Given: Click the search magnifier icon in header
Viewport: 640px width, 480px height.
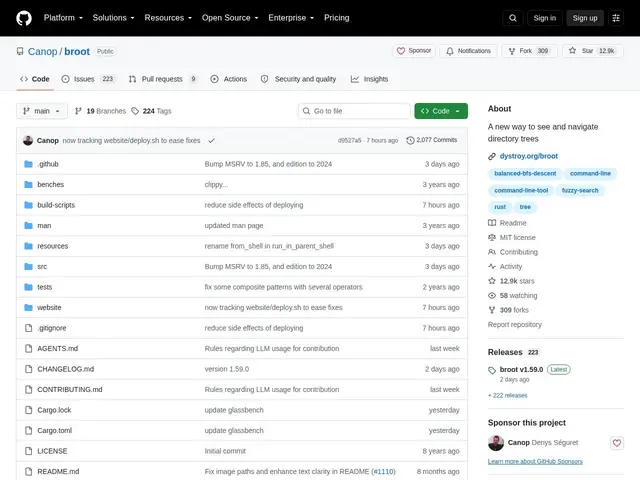Looking at the screenshot, I should coord(513,18).
